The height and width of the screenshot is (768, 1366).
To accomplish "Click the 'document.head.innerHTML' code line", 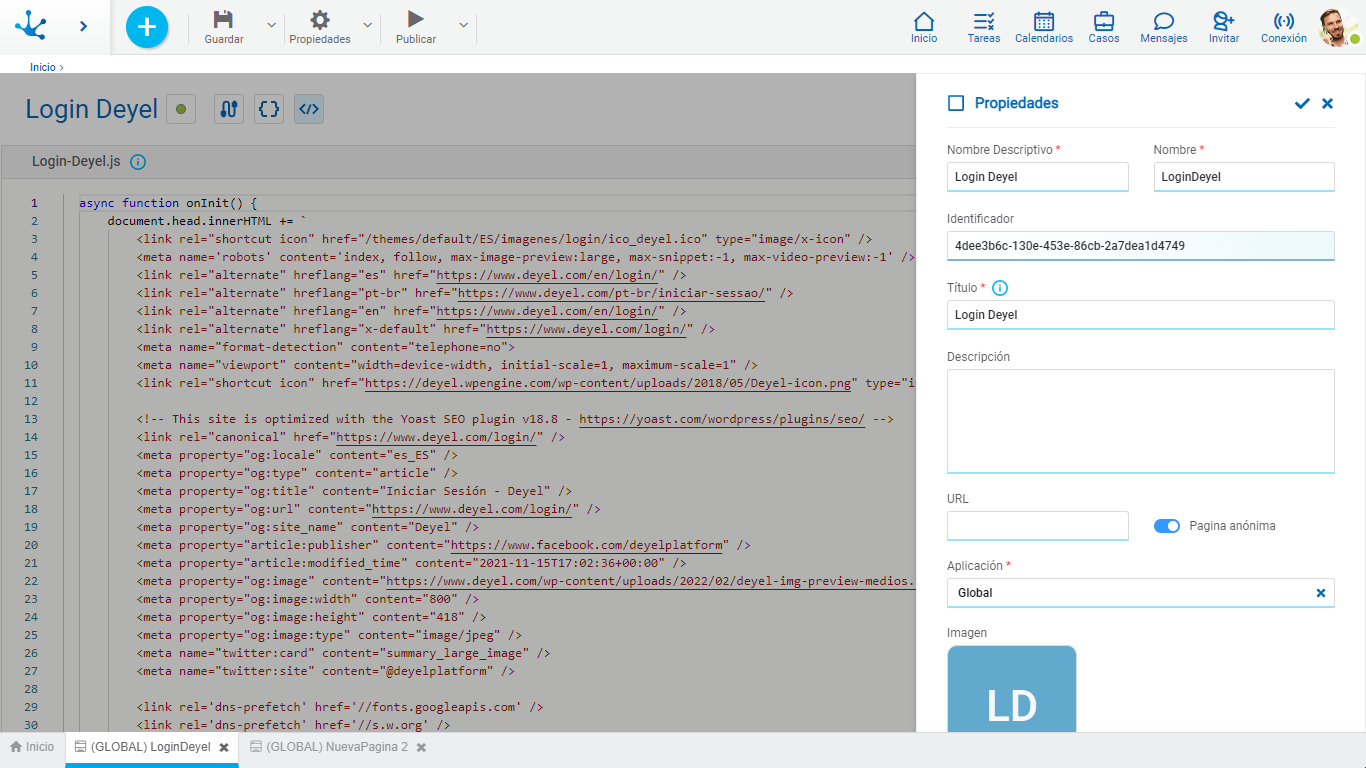I will (x=207, y=221).
